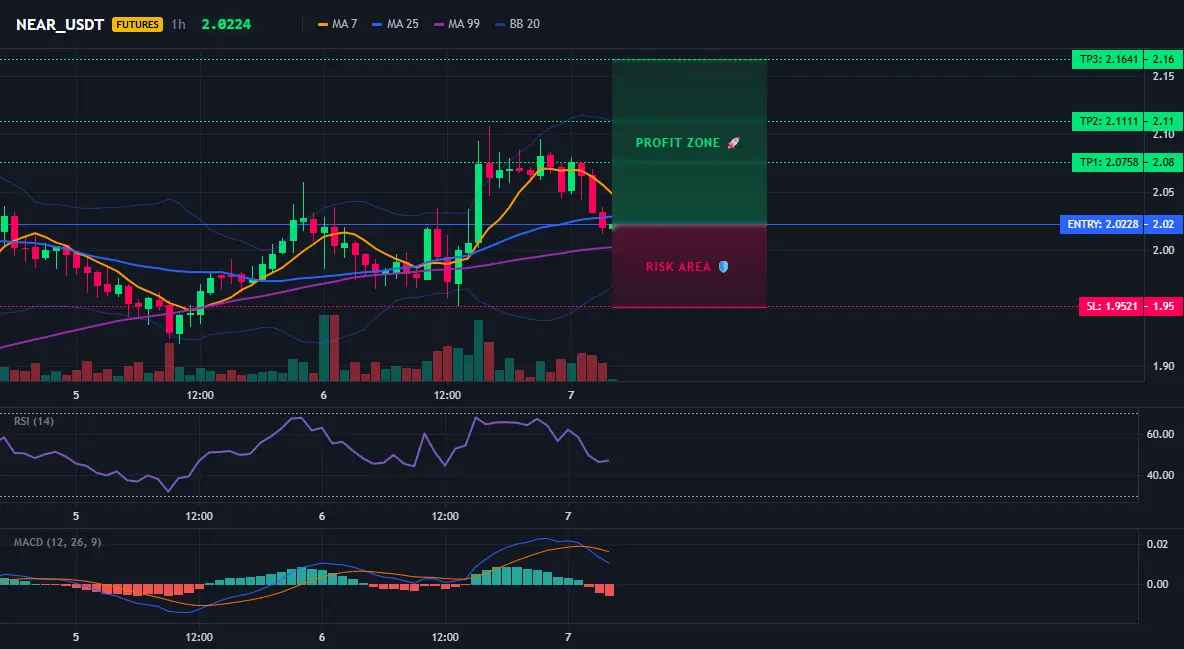Click the latest red MACD histogram bar
Viewport: 1184px width, 649px height.
609,590
